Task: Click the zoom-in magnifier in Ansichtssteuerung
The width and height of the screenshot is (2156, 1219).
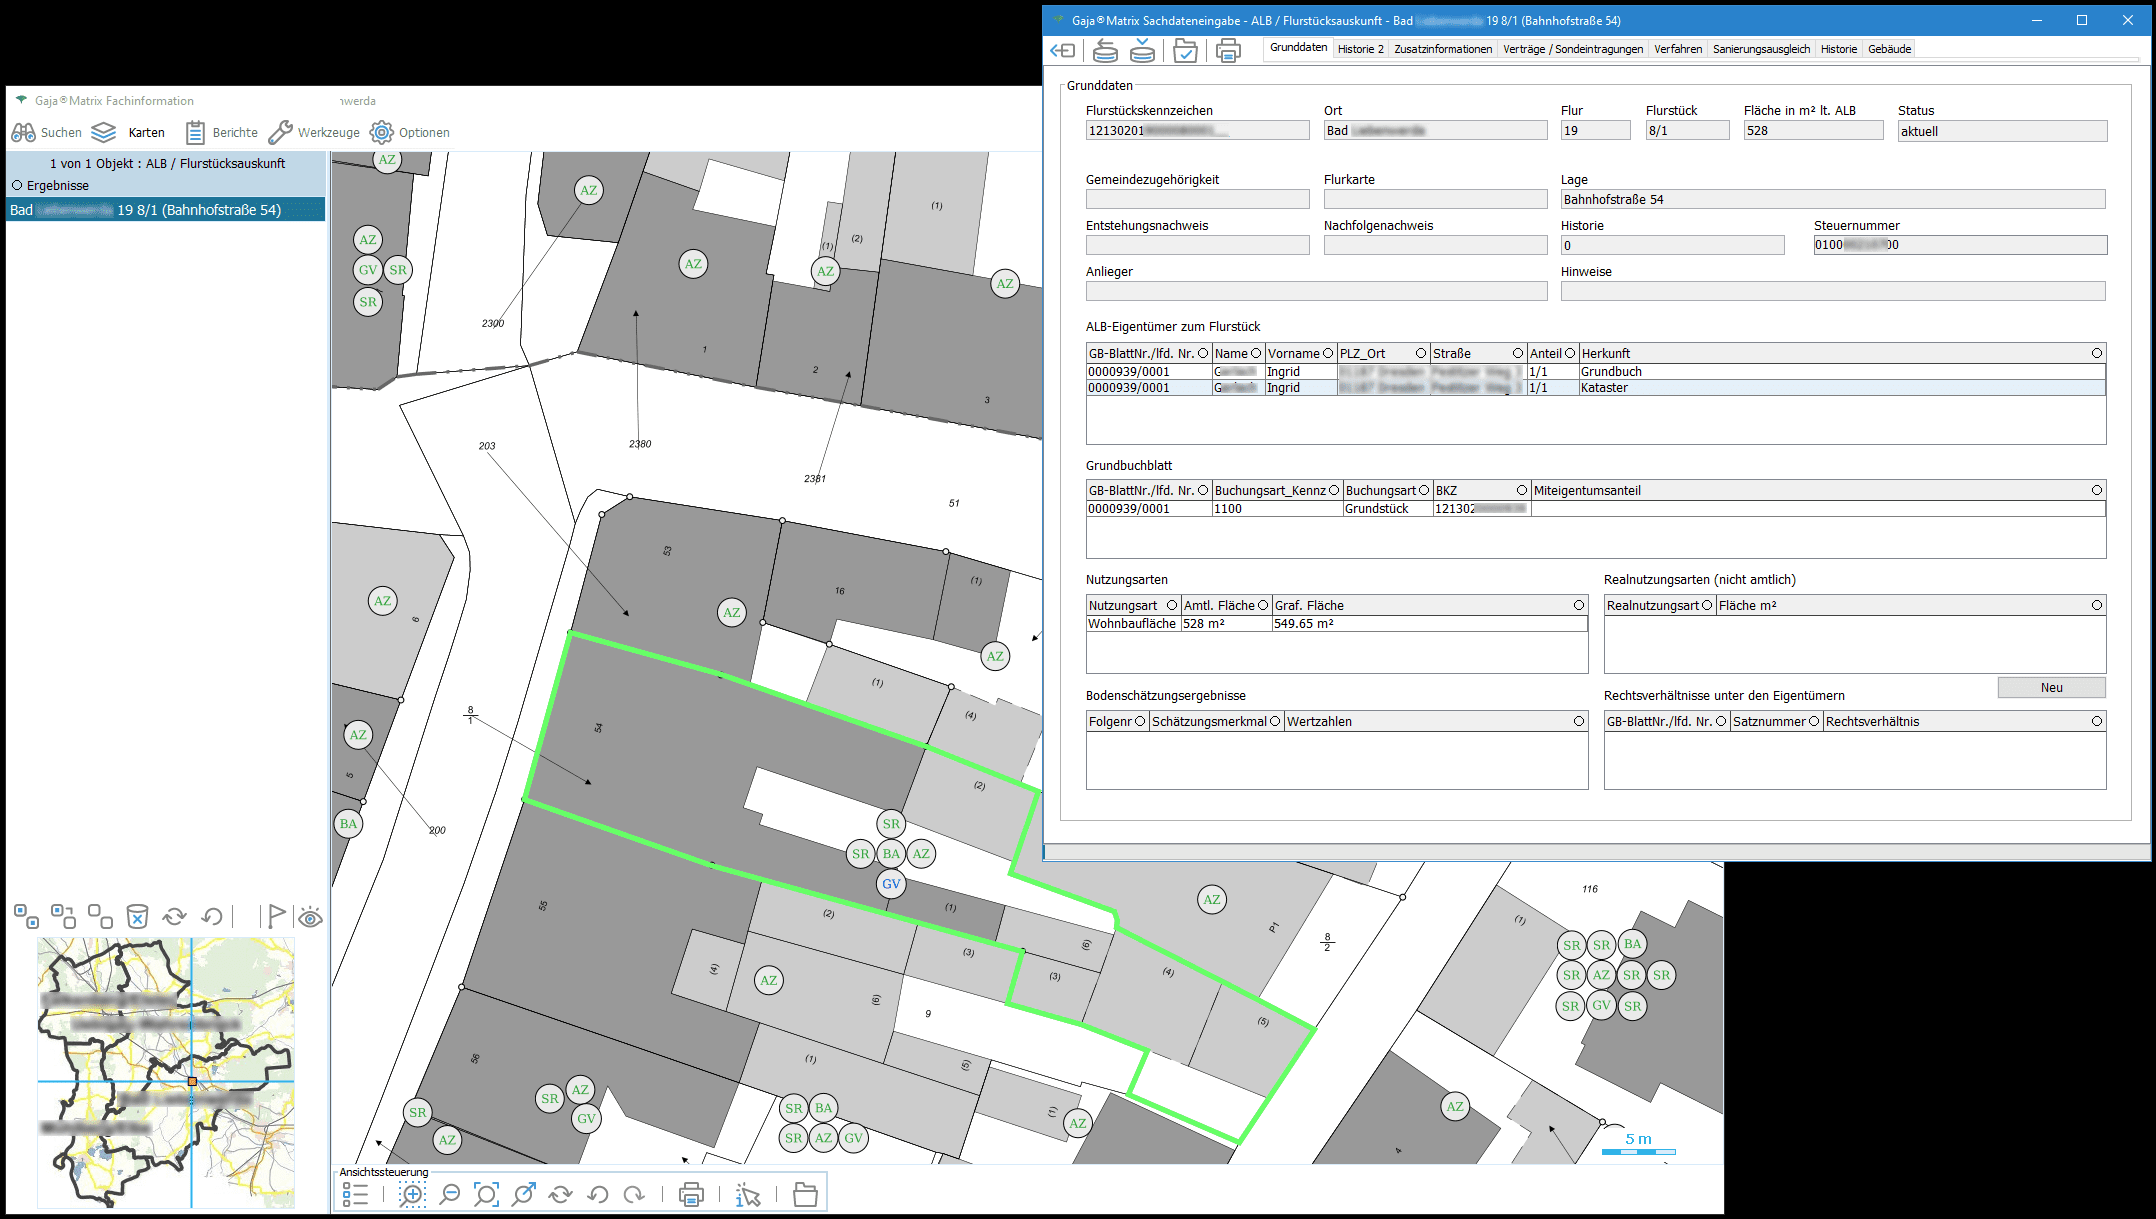Action: tap(412, 1194)
